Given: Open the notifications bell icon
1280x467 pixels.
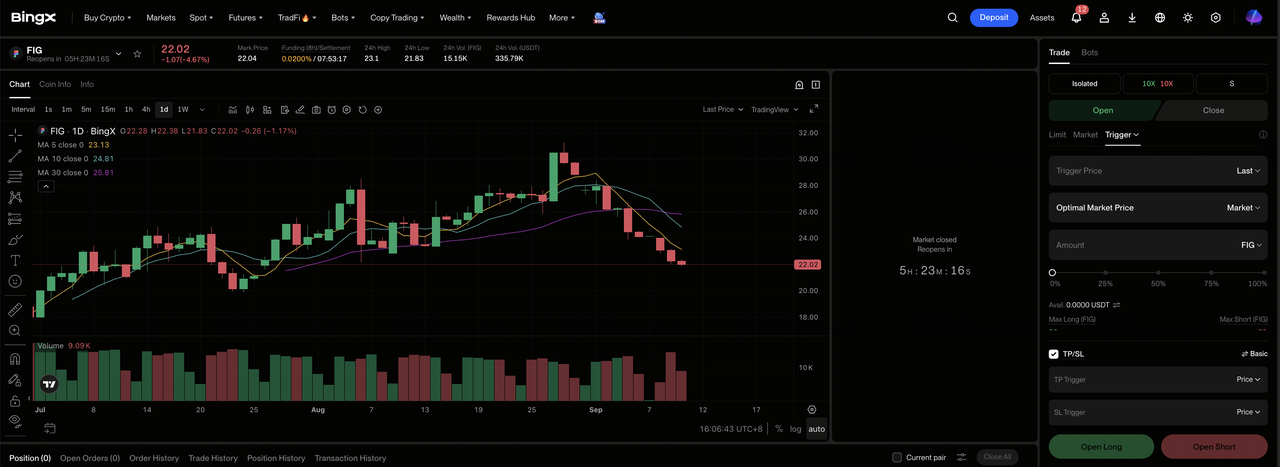Looking at the screenshot, I should (x=1076, y=18).
